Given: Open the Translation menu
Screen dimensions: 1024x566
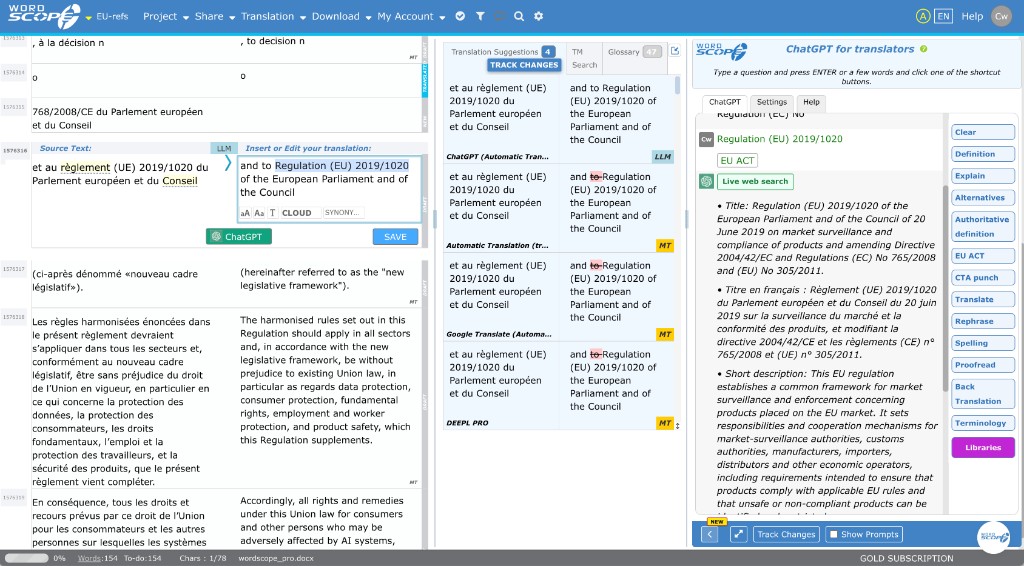Looking at the screenshot, I should tap(273, 16).
